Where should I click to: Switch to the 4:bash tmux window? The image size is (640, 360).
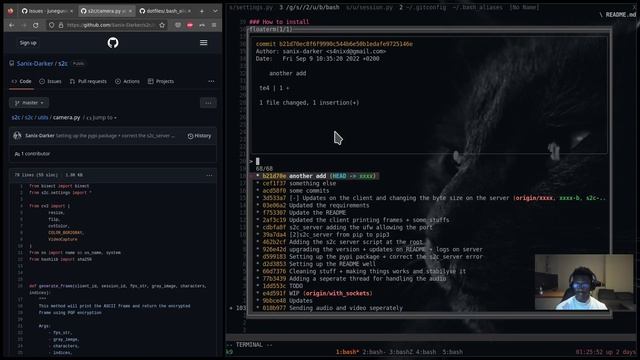(425, 352)
